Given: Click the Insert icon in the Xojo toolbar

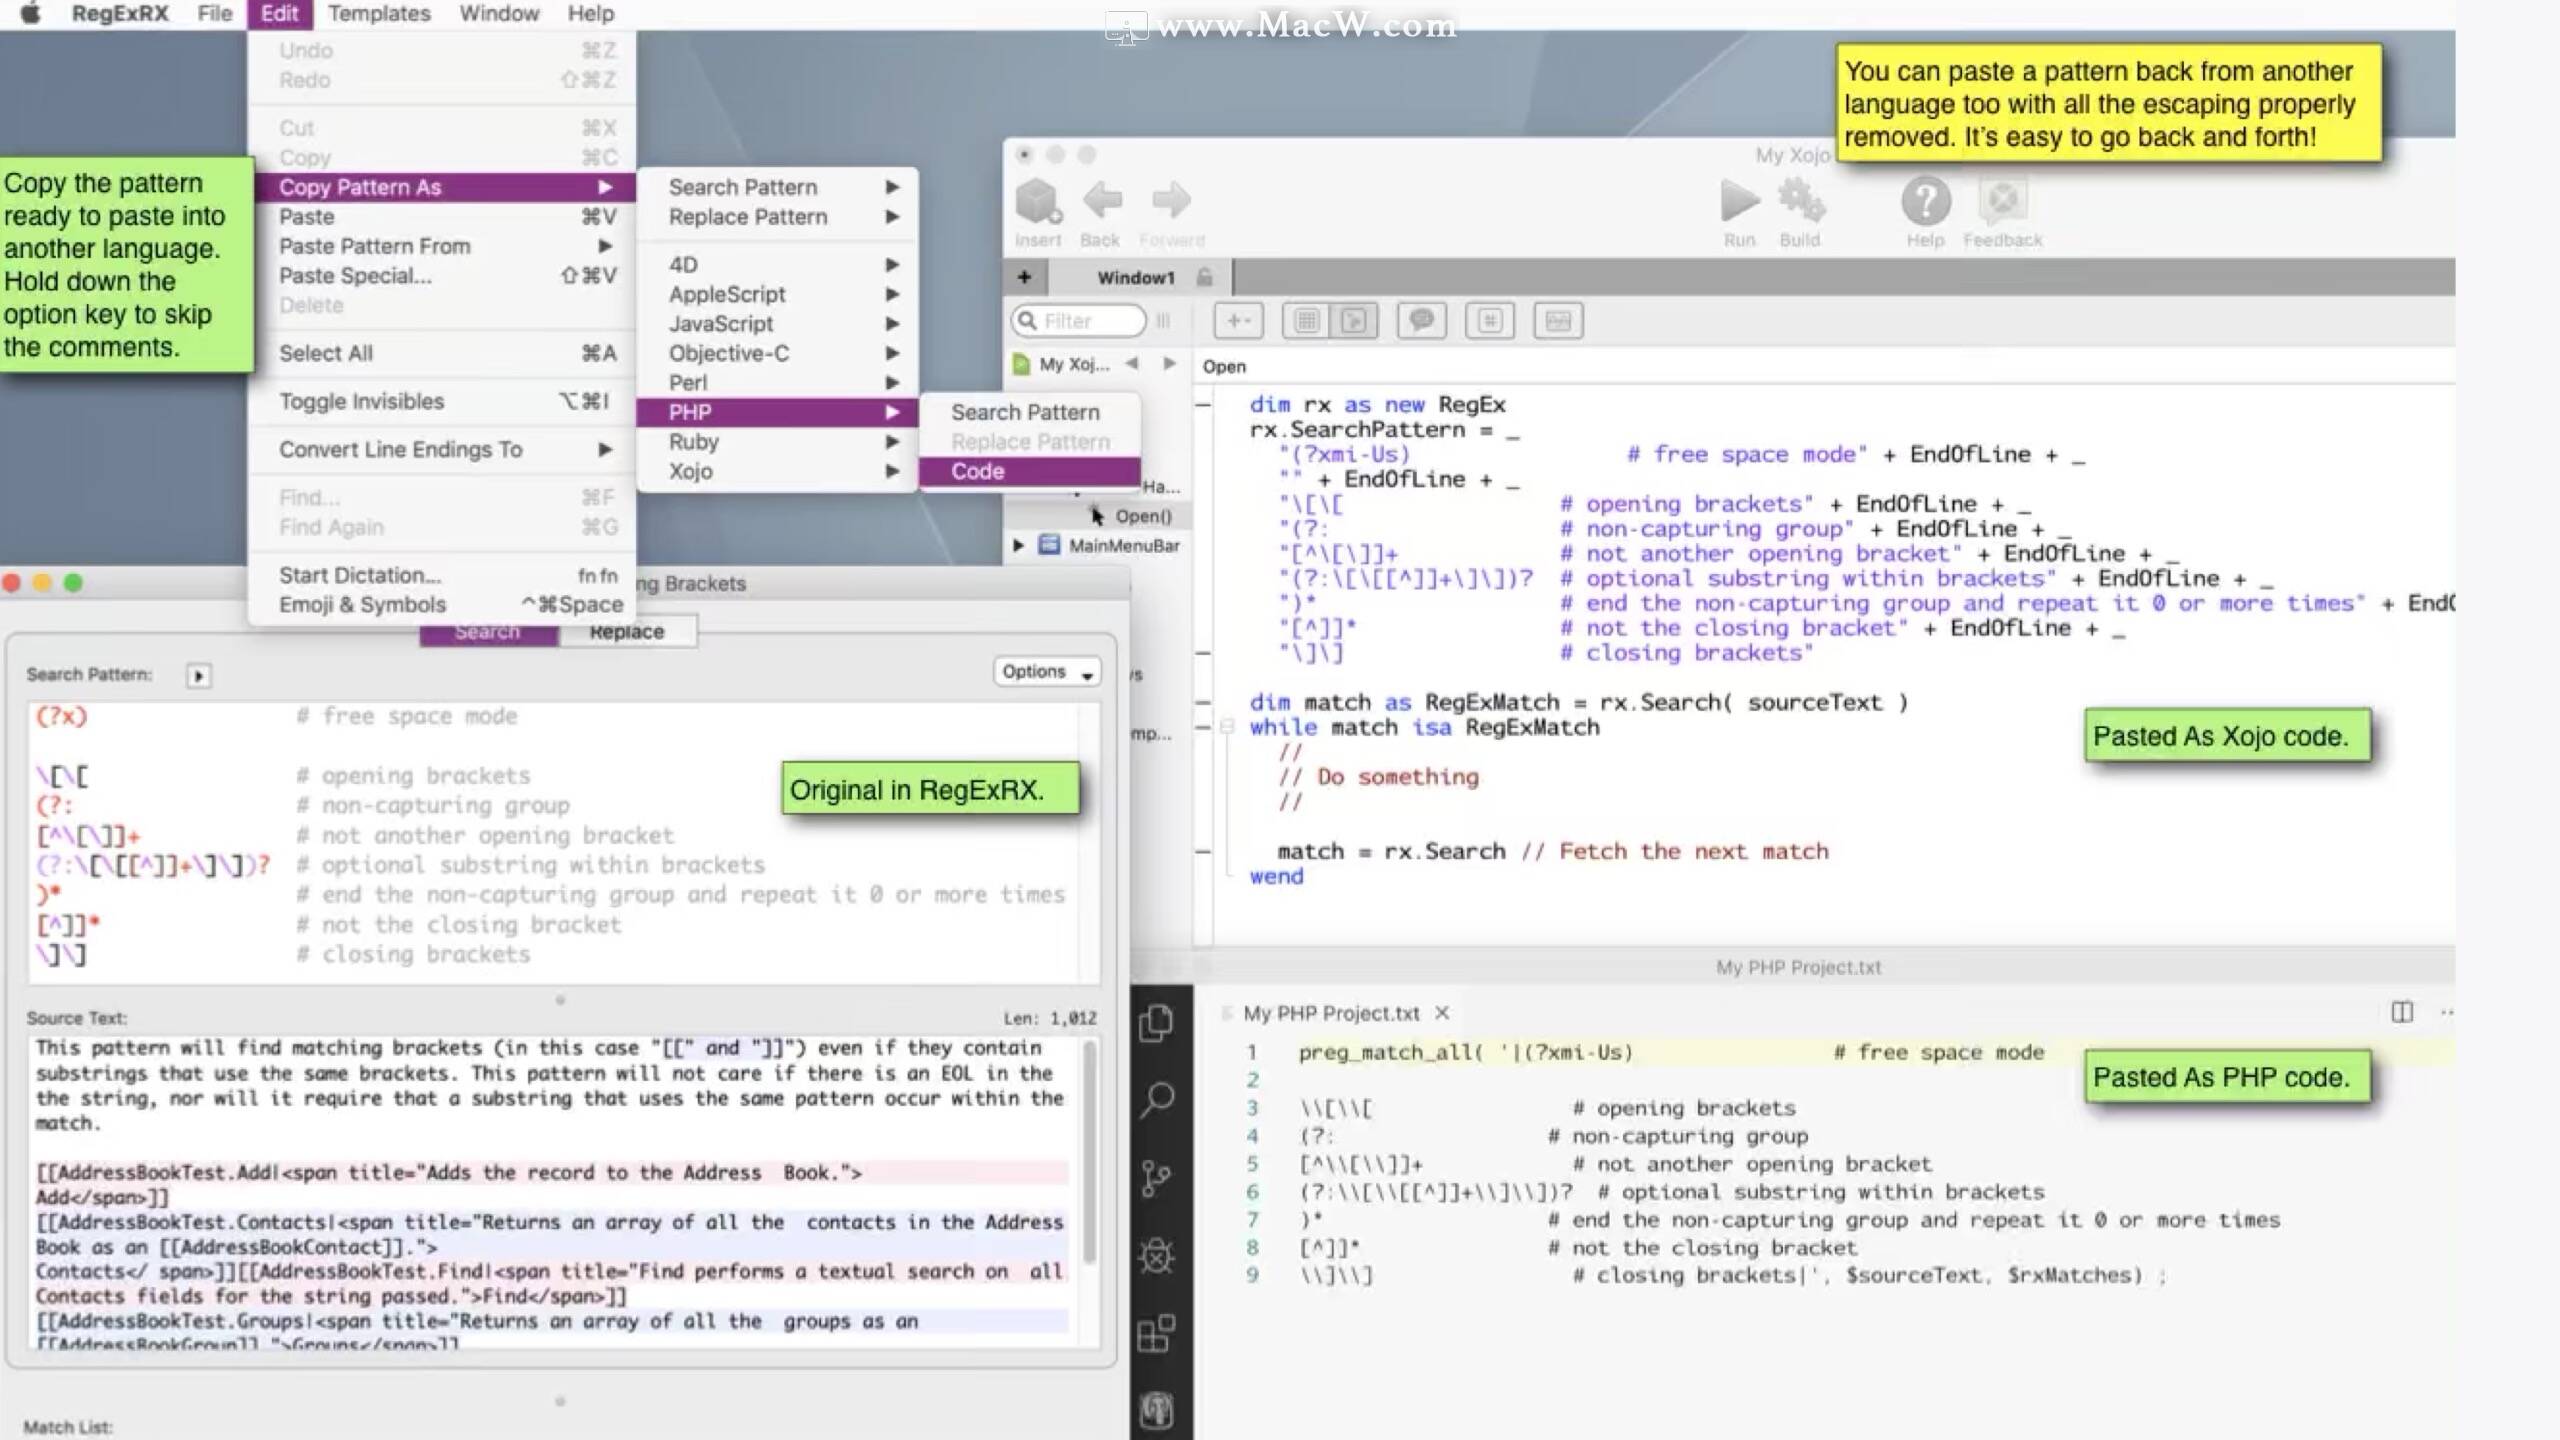Looking at the screenshot, I should click(1038, 202).
